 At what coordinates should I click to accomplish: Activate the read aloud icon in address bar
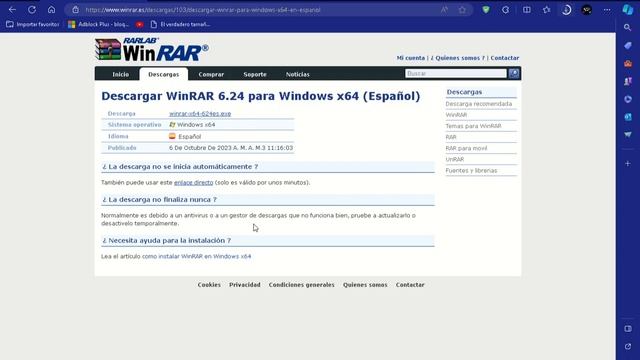pos(444,10)
